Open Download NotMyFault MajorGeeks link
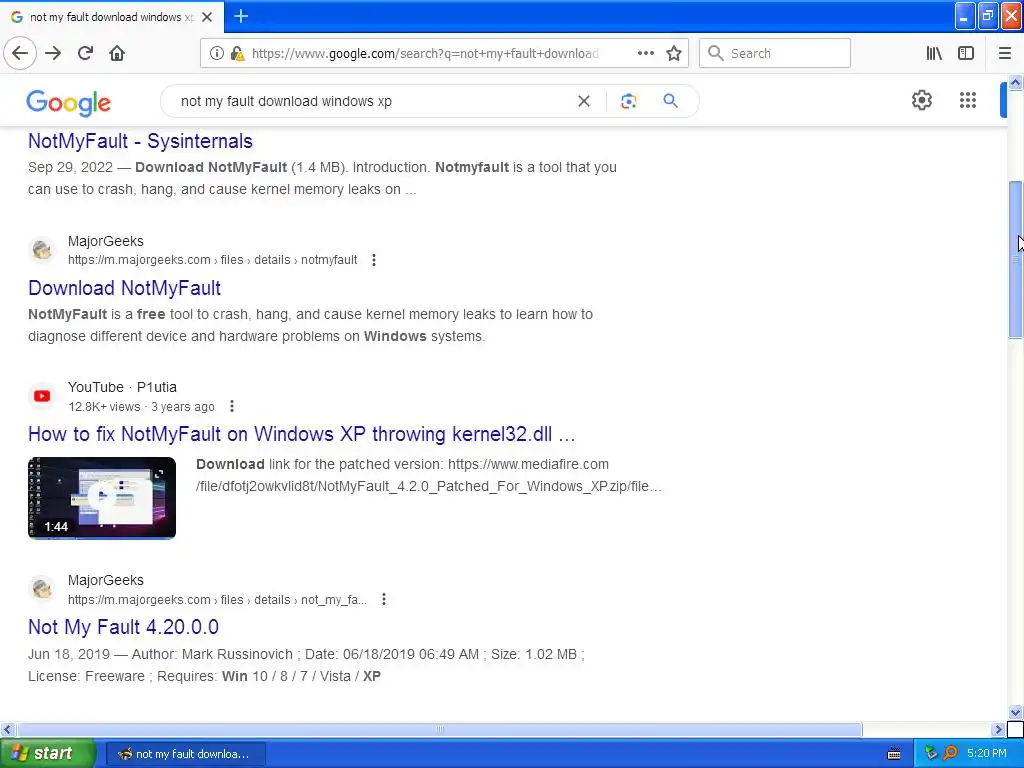Viewport: 1024px width, 768px height. [x=125, y=288]
